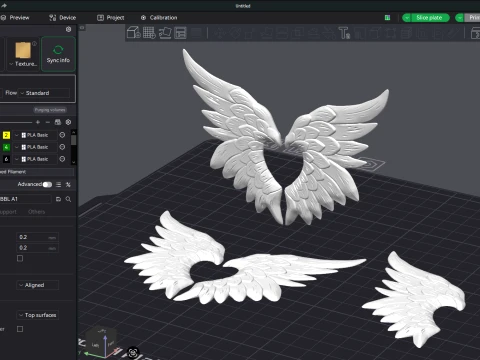Open the Aligned seam dropdown
This screenshot has width=480, height=360.
click(37, 285)
